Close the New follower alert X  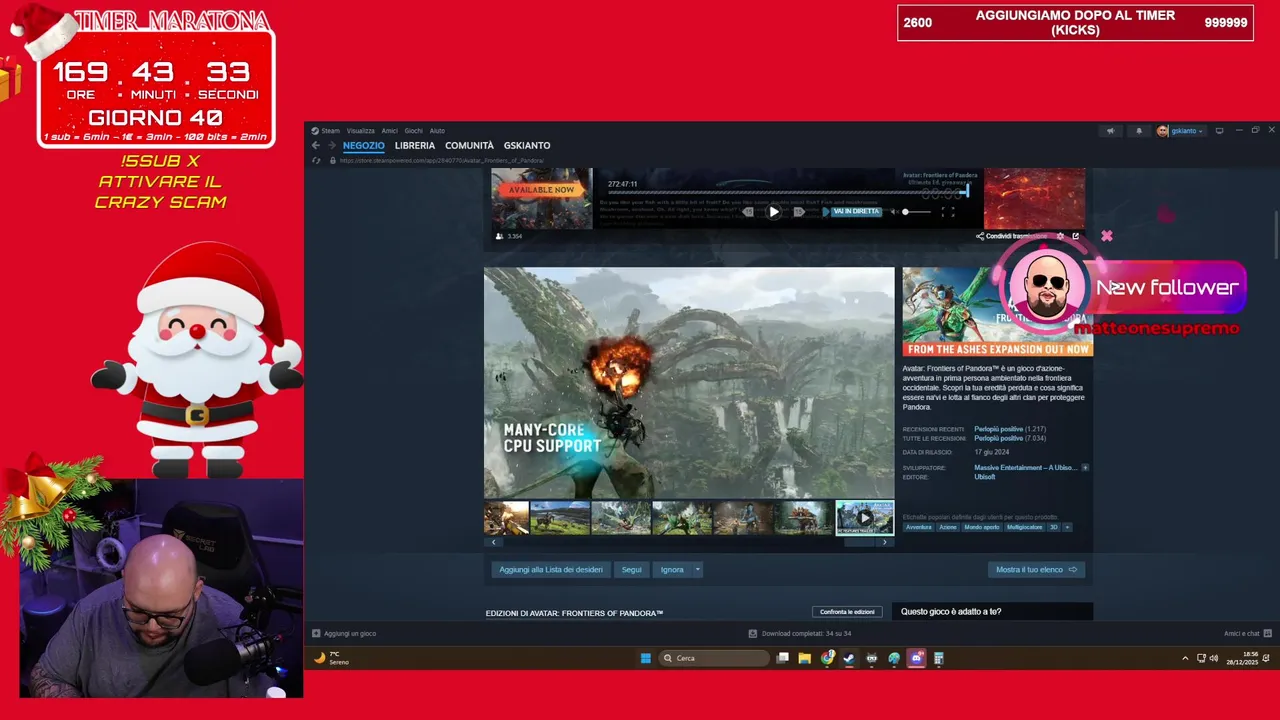[1107, 236]
